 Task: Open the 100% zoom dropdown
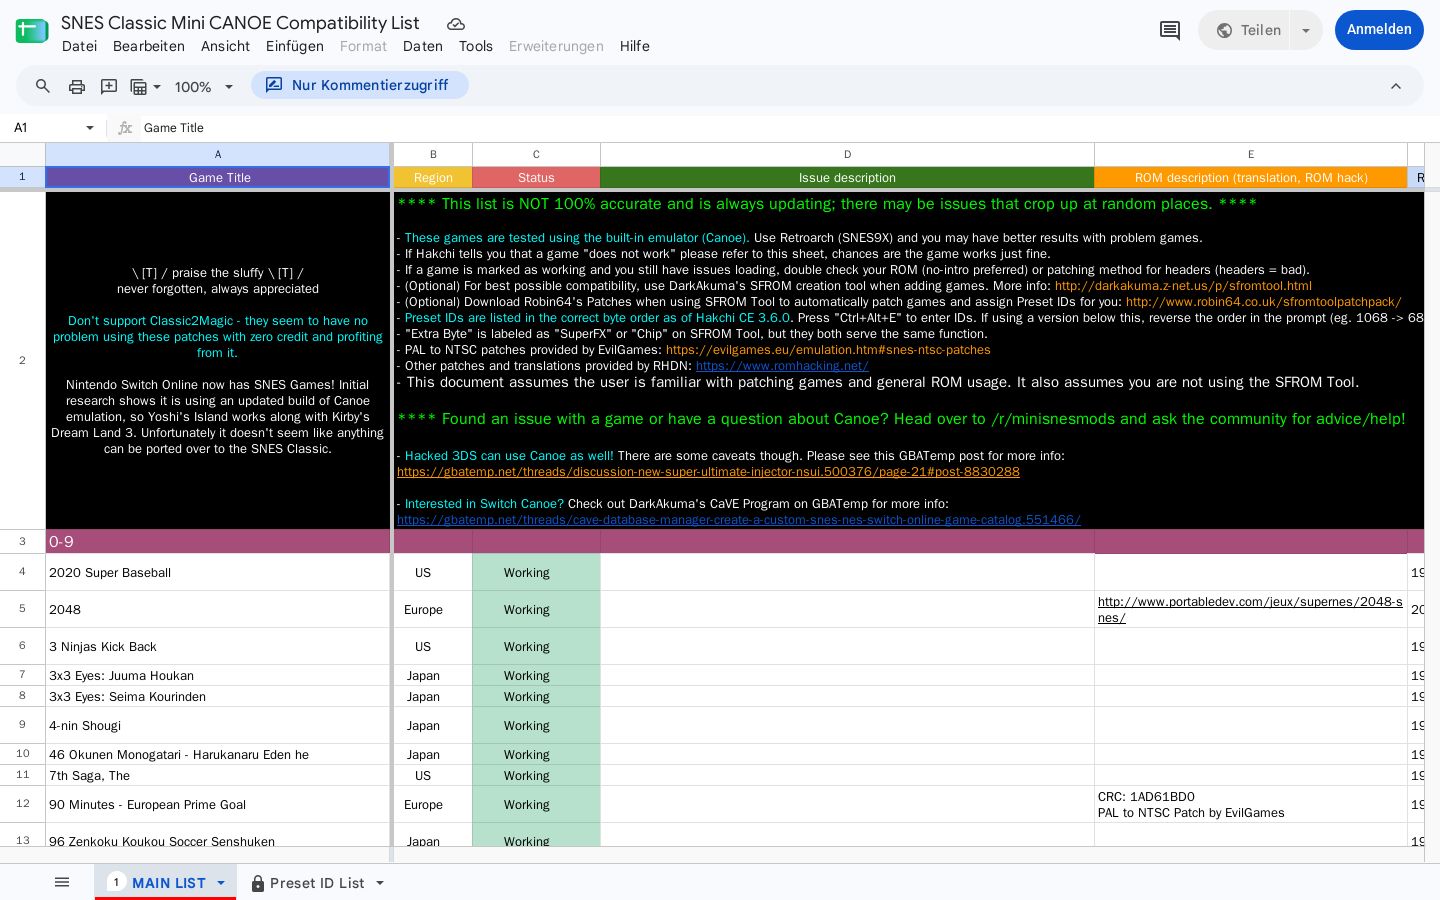coord(204,87)
